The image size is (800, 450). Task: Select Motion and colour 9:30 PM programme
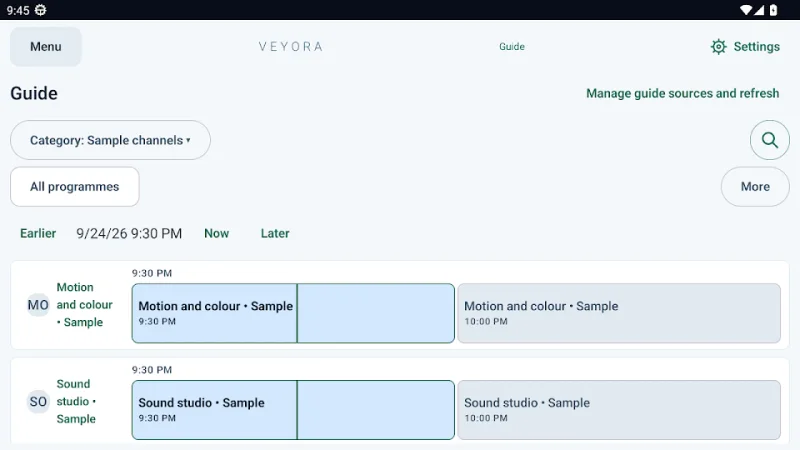pyautogui.click(x=293, y=313)
